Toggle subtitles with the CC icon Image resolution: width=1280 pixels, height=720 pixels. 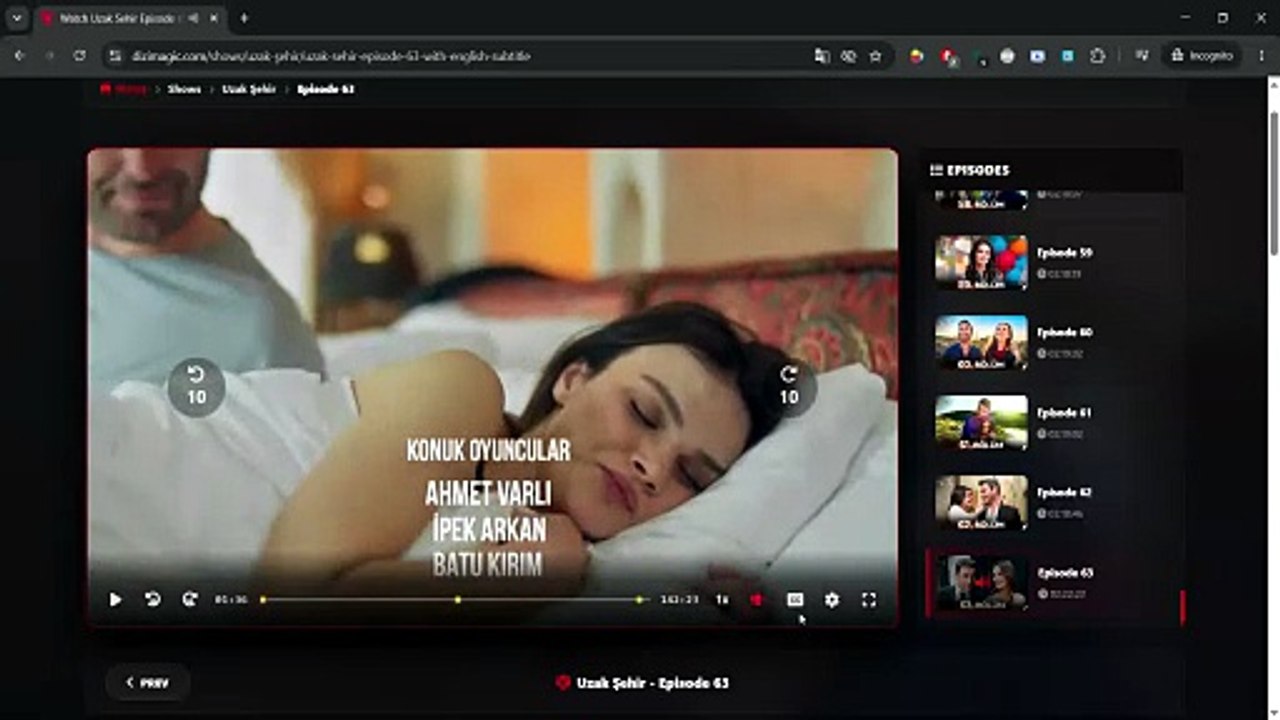coord(795,600)
